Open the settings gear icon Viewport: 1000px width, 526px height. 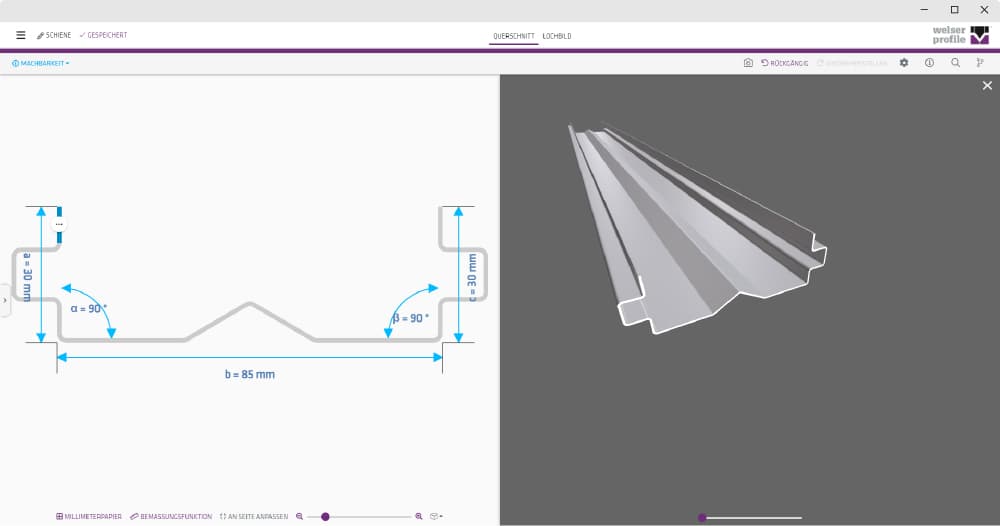[904, 63]
